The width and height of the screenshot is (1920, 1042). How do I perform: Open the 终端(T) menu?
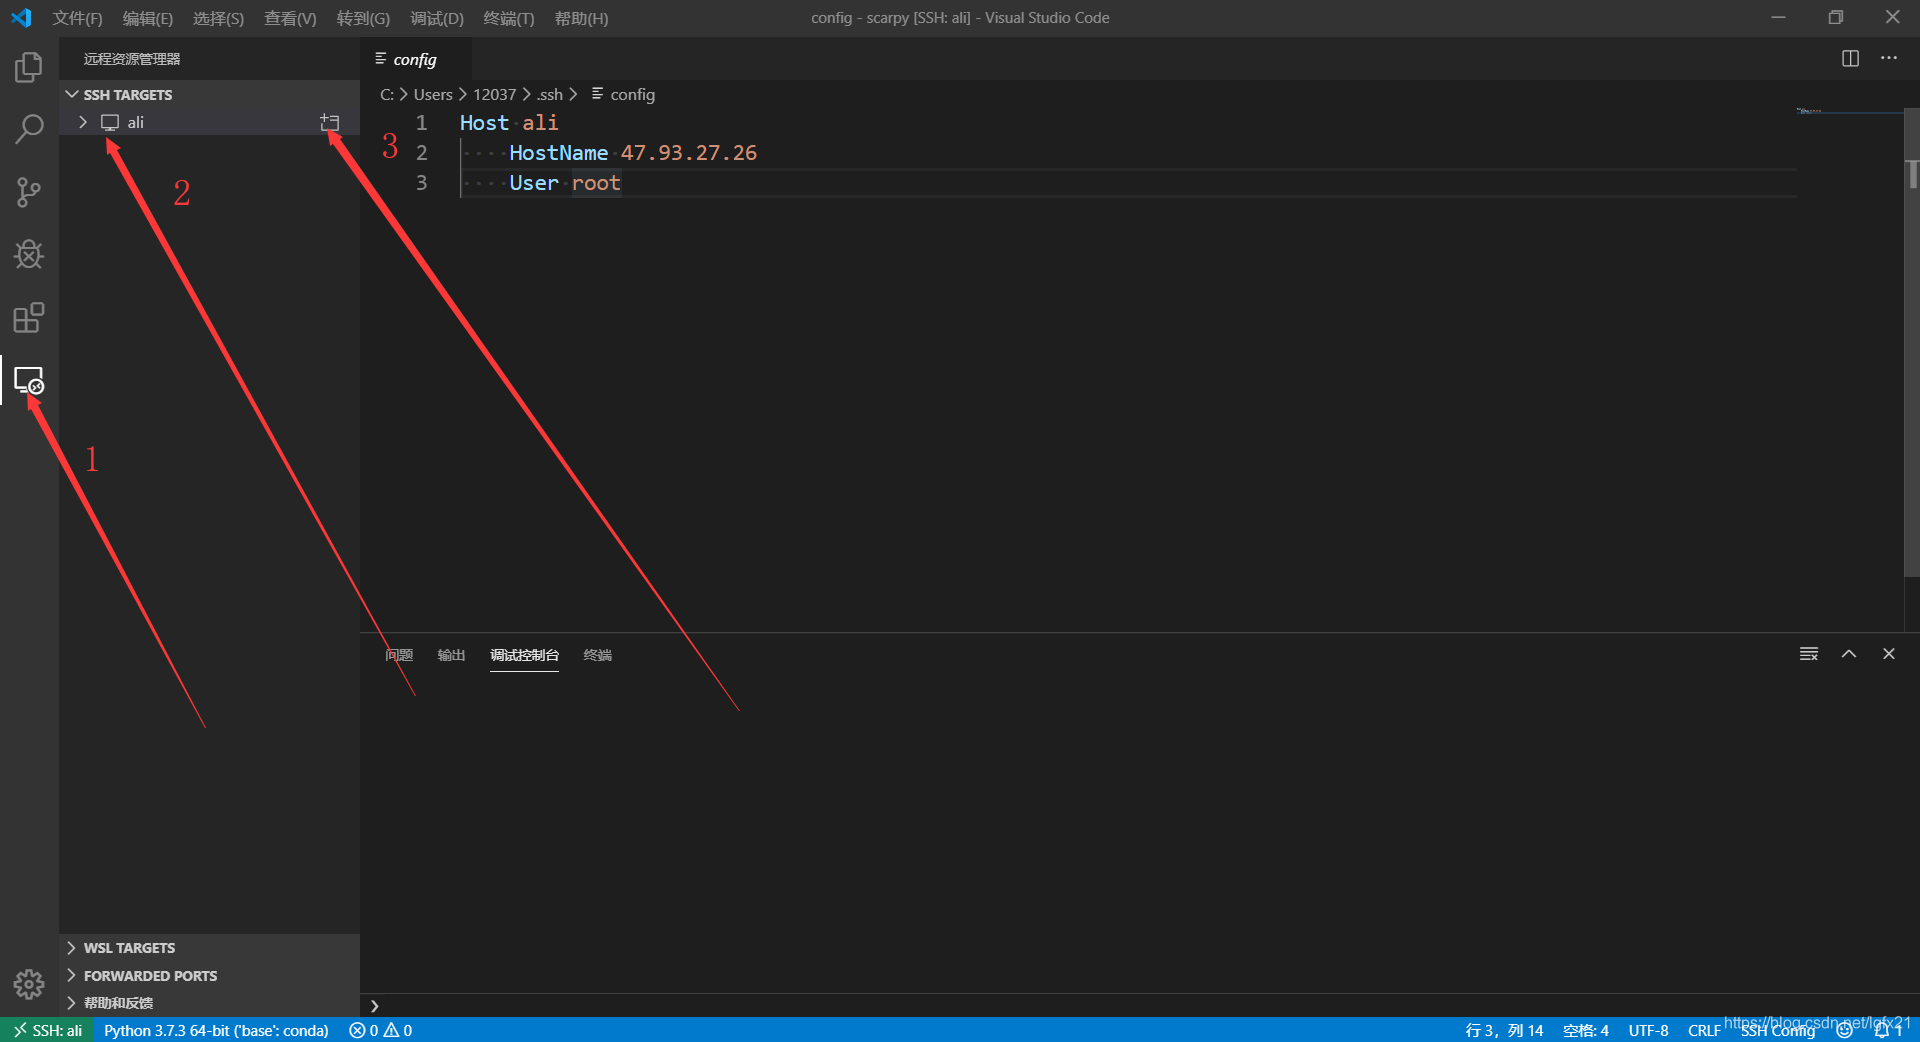[509, 18]
